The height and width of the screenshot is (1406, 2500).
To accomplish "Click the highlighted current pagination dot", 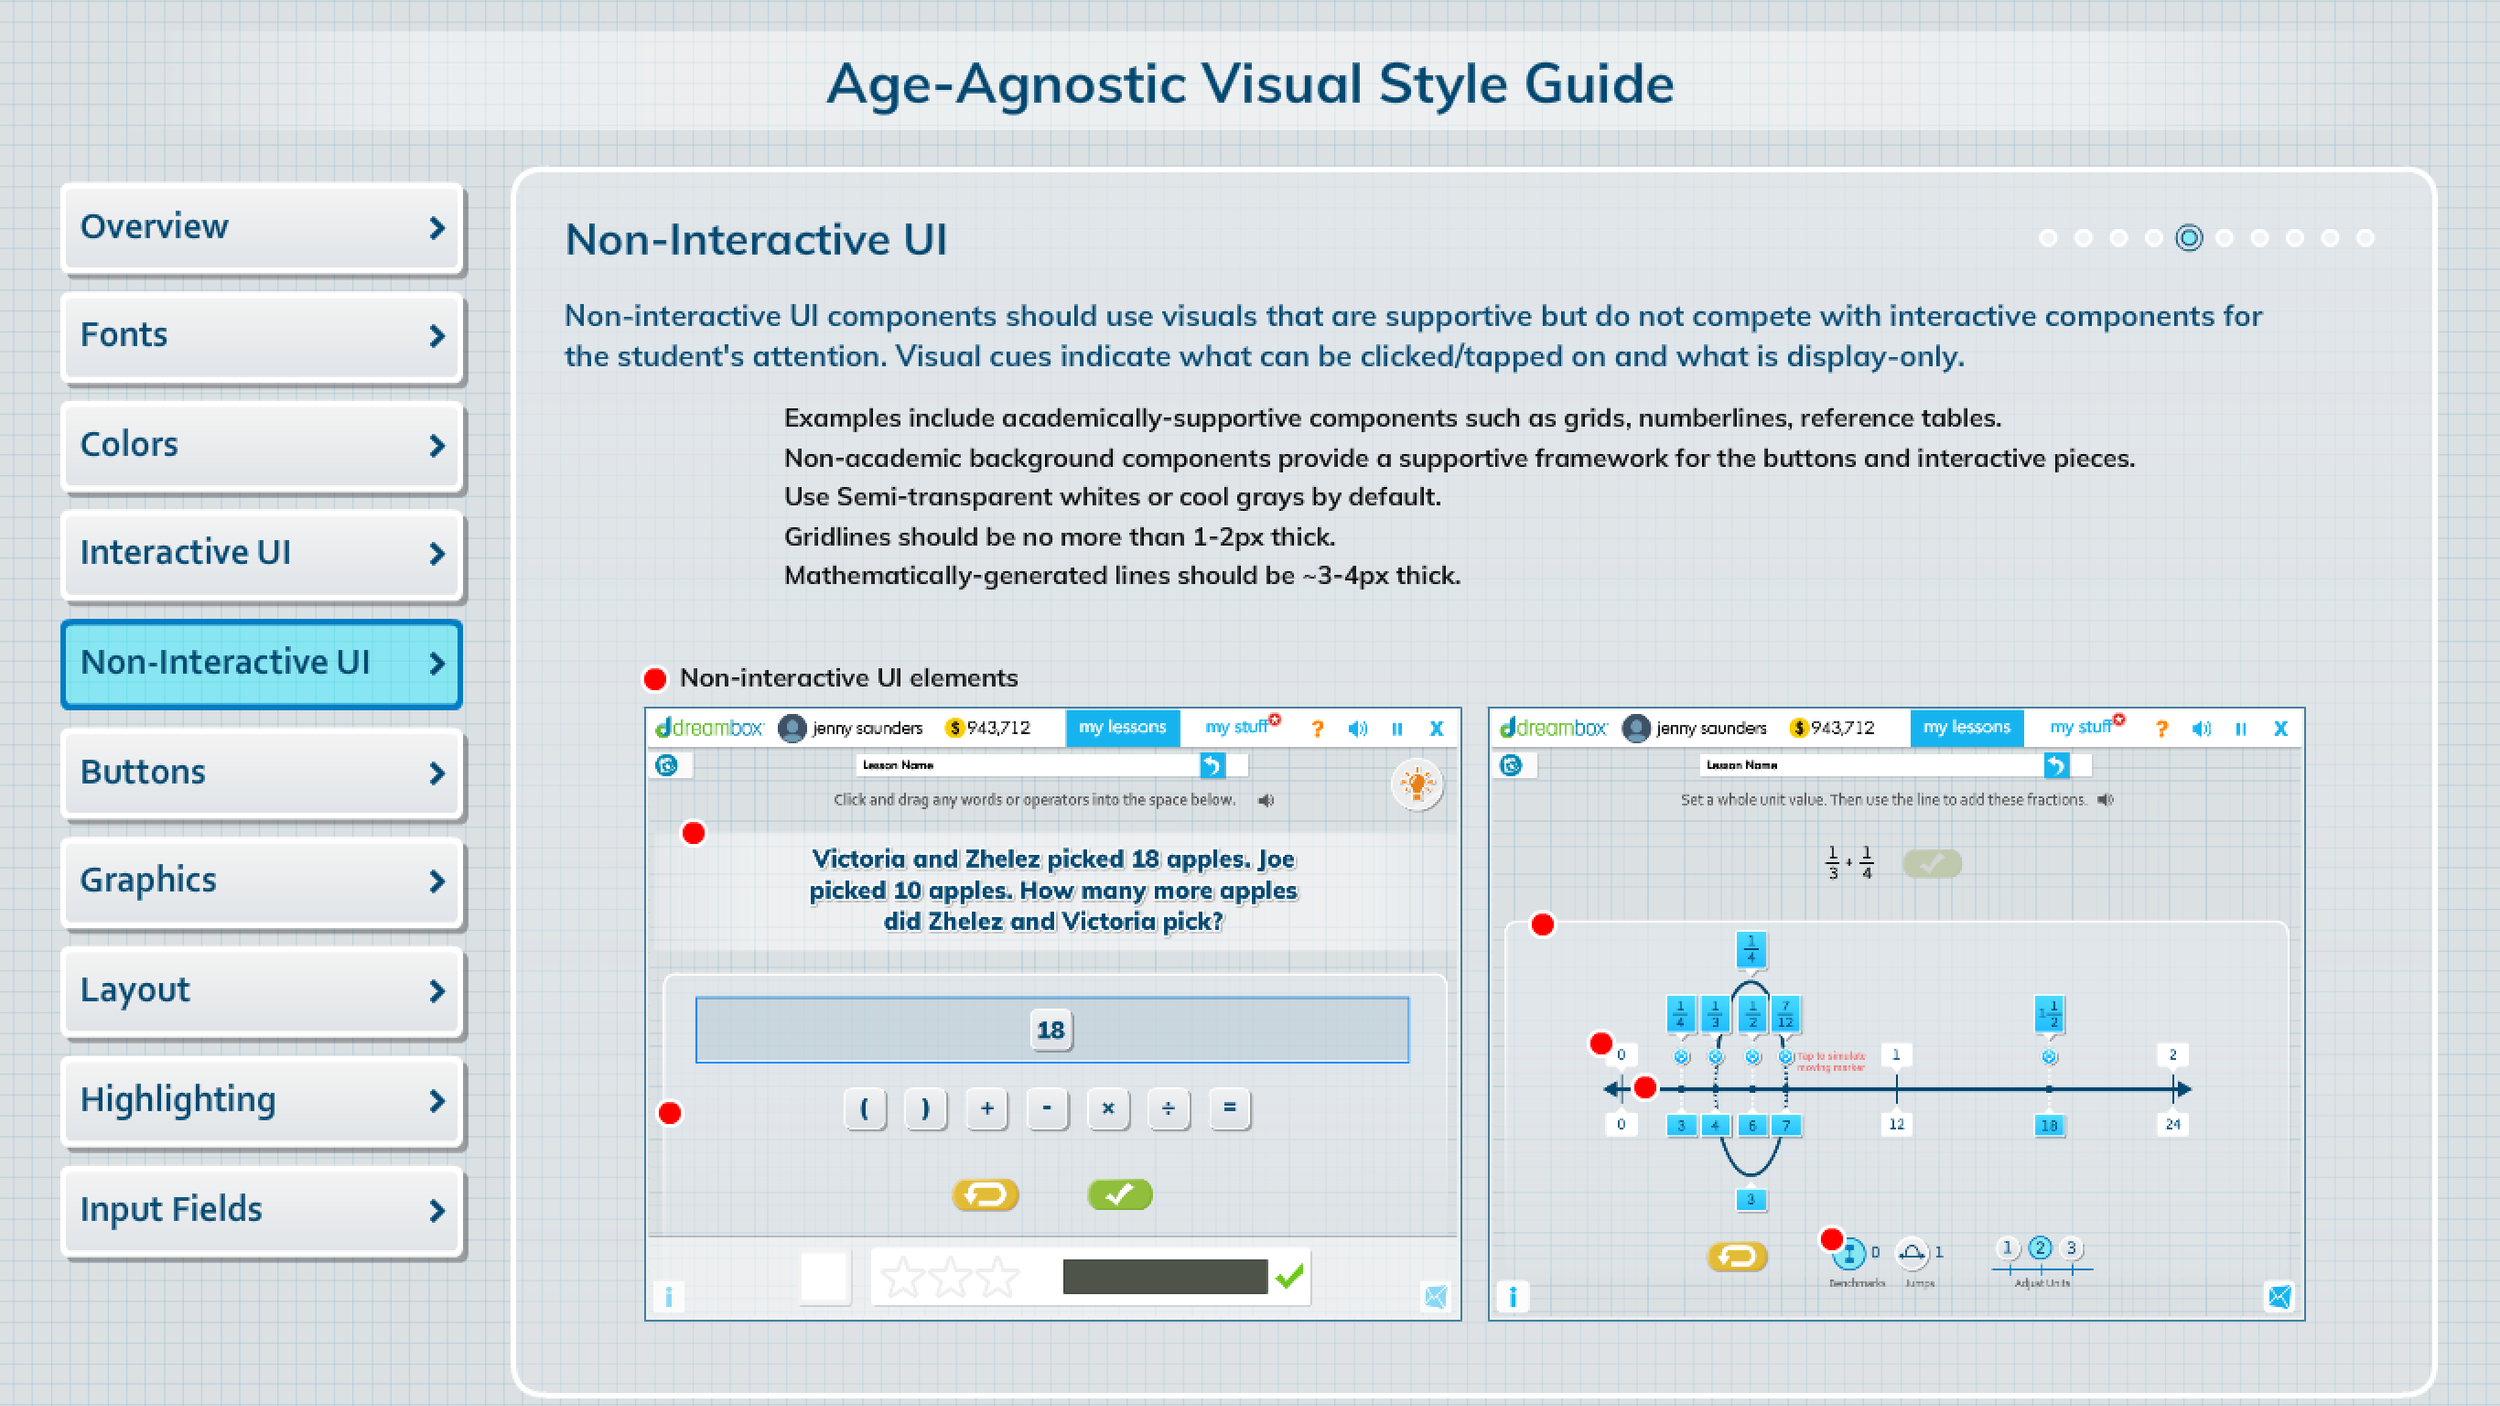I will pyautogui.click(x=2189, y=238).
